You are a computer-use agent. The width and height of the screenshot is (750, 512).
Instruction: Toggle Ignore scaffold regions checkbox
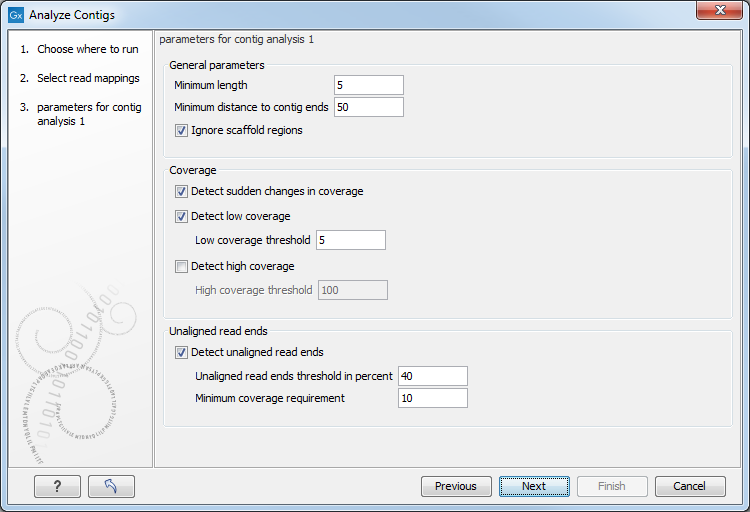tap(181, 130)
